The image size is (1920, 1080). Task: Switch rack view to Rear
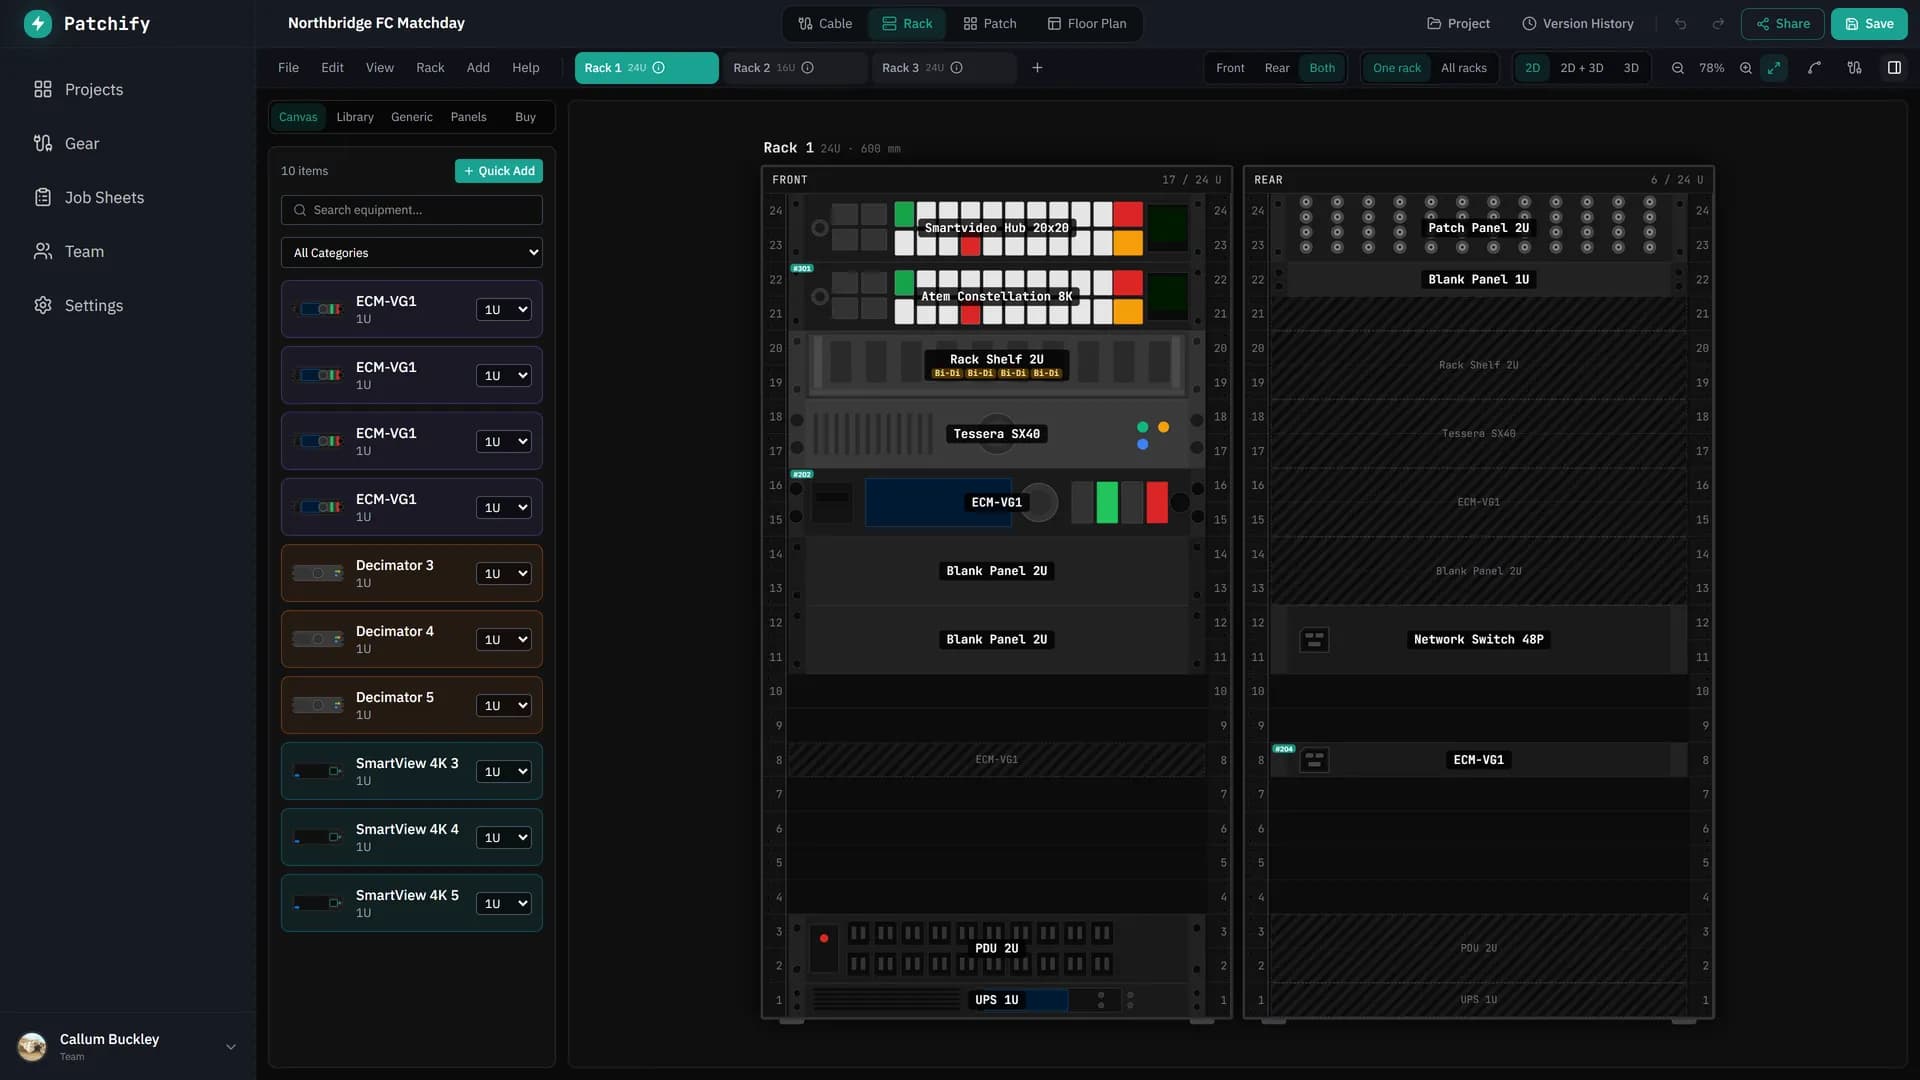(1277, 68)
